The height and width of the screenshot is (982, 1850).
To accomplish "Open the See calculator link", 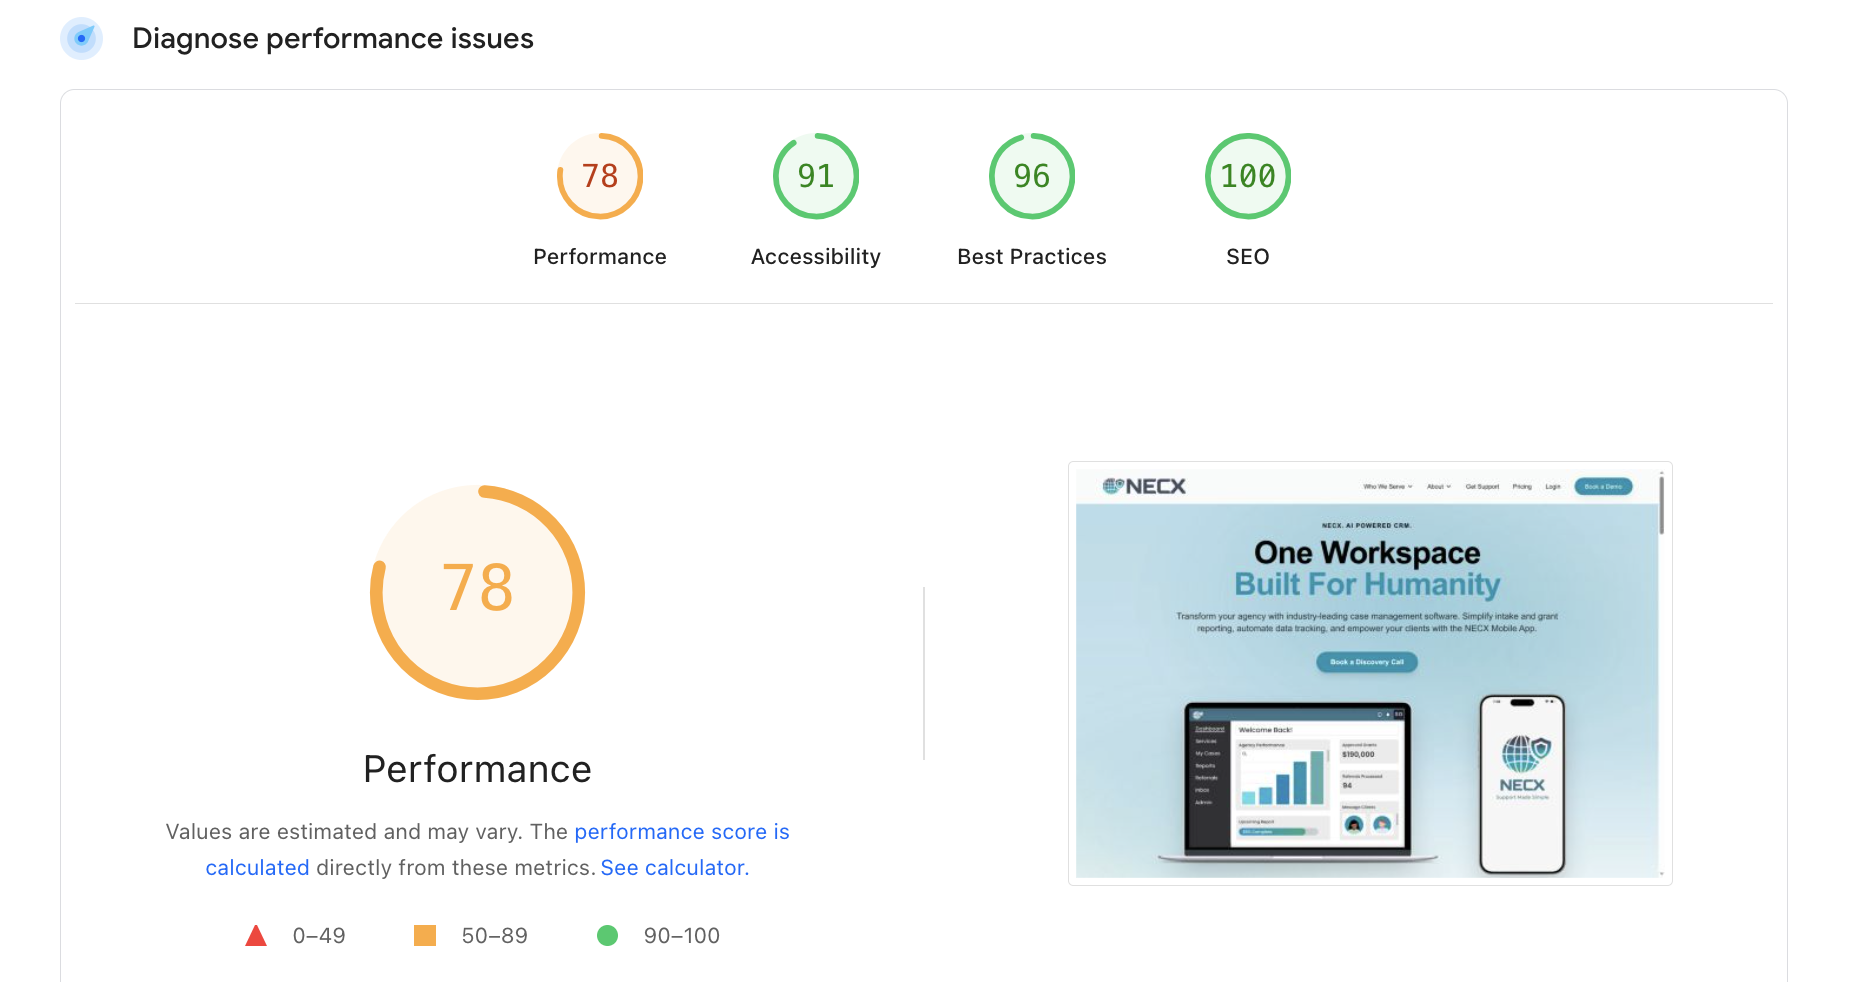I will click(675, 868).
